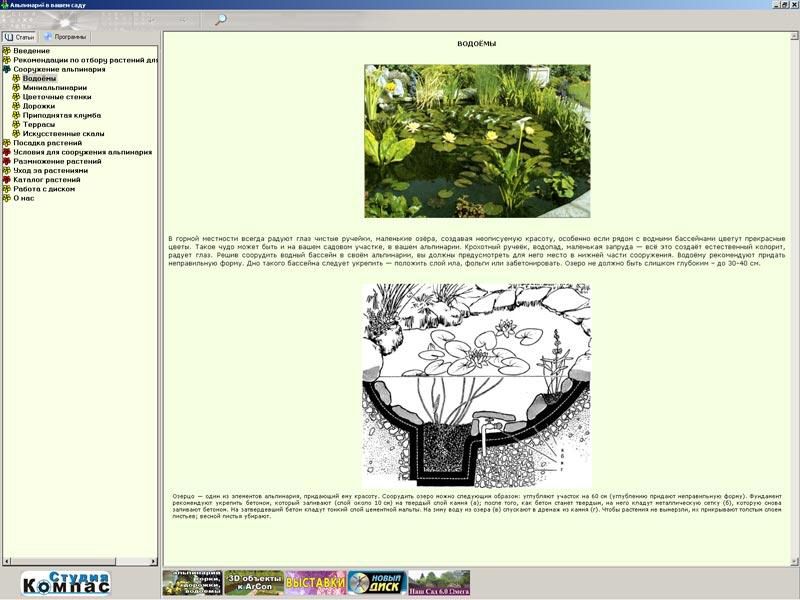This screenshot has width=800, height=600.
Task: Open the Цветочные стенки article
Action: click(56, 97)
